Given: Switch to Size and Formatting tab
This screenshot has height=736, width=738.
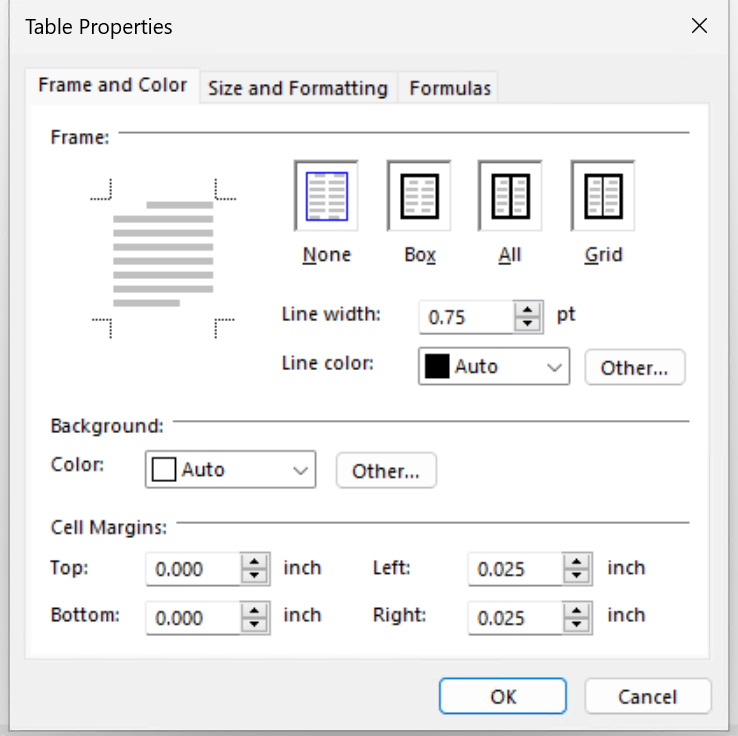Looking at the screenshot, I should (x=297, y=88).
